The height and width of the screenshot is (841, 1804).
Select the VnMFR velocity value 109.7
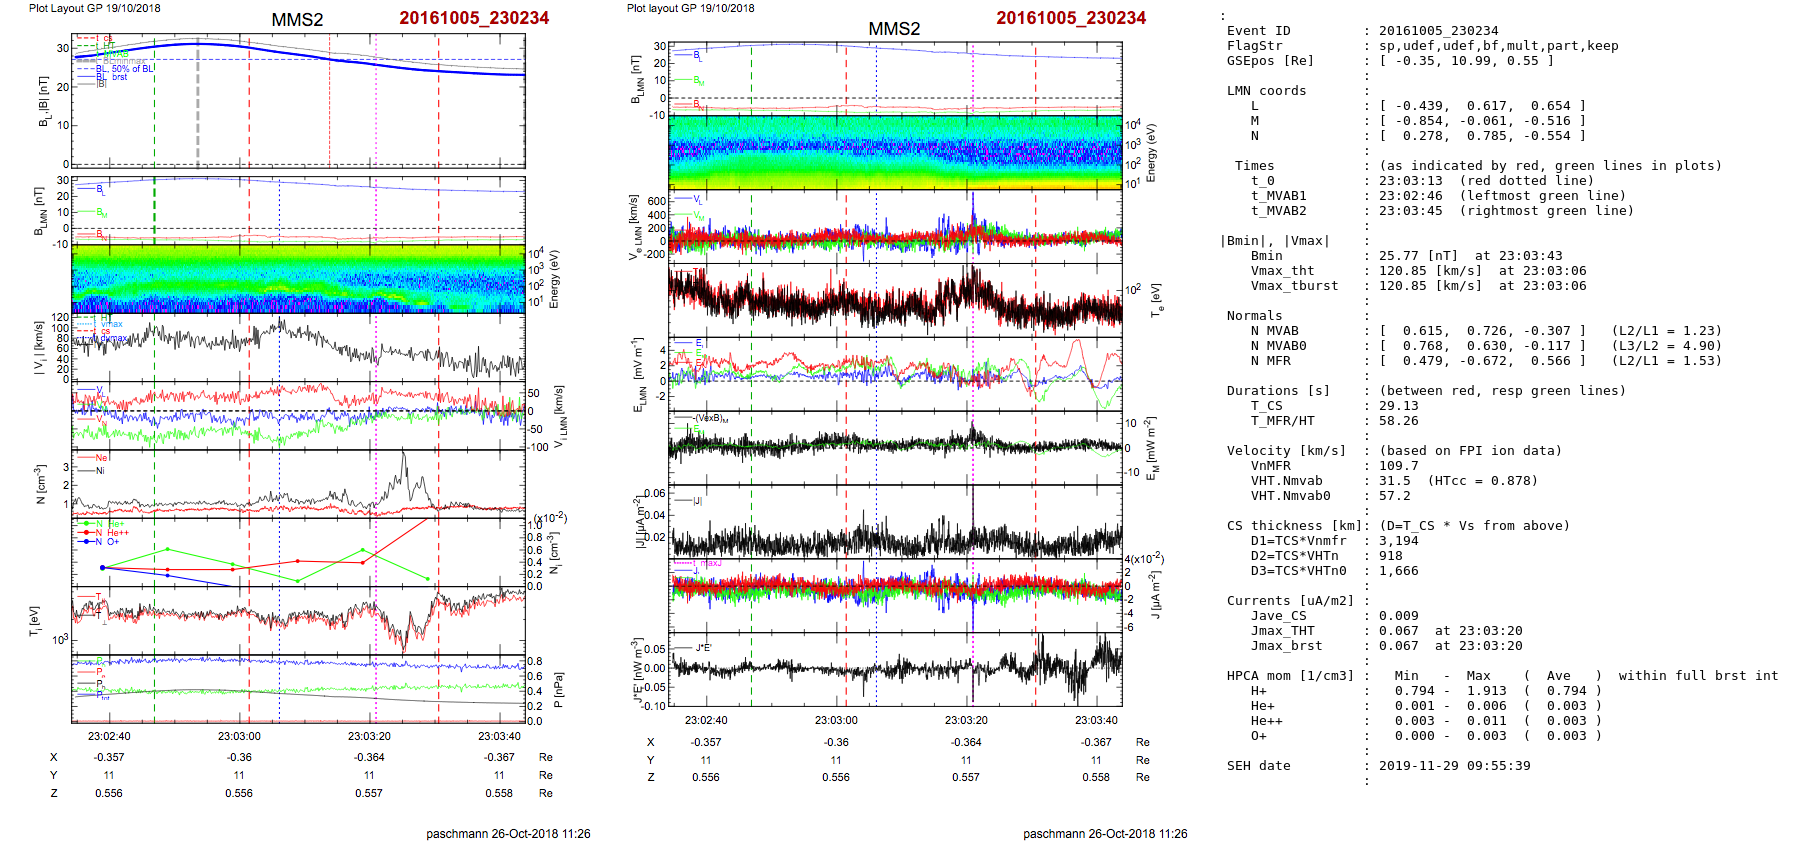pos(1398,466)
